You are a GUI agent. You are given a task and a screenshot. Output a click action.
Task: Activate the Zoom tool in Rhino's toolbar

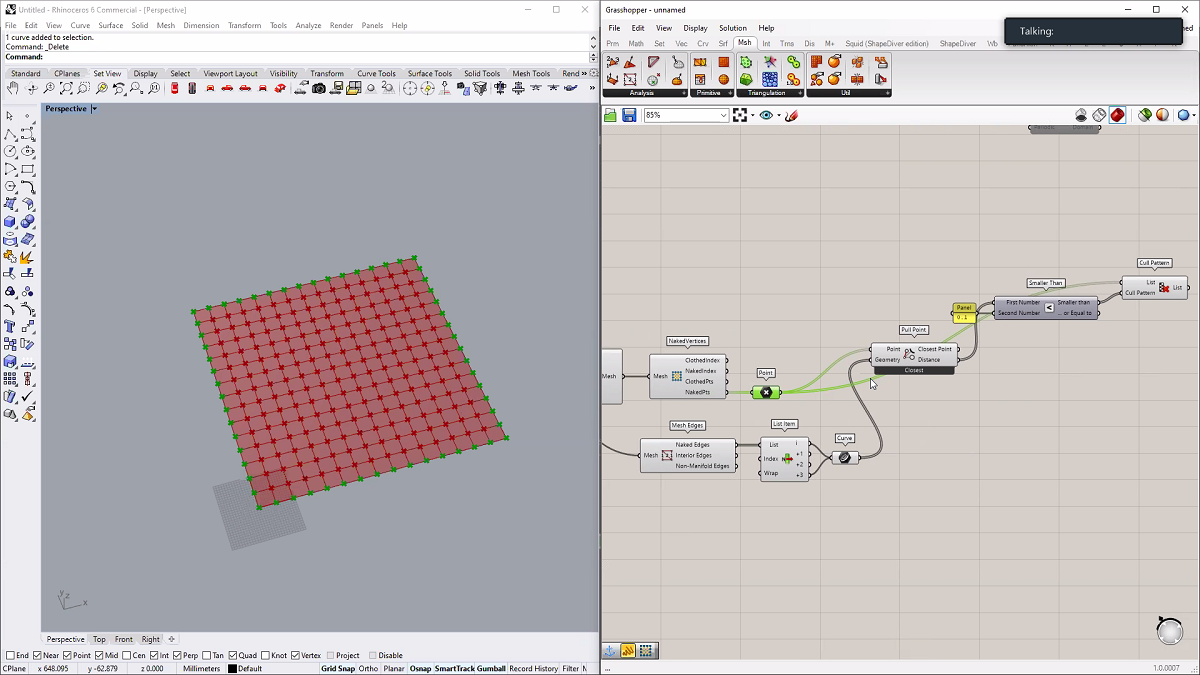click(49, 88)
